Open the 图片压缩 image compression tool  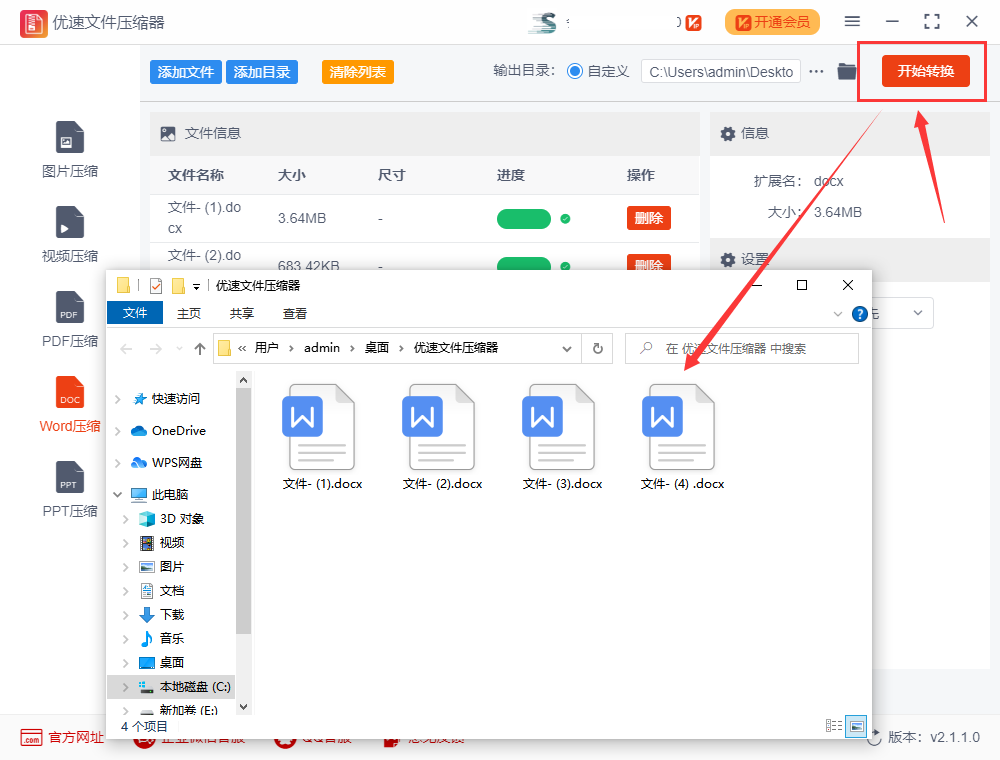[70, 149]
